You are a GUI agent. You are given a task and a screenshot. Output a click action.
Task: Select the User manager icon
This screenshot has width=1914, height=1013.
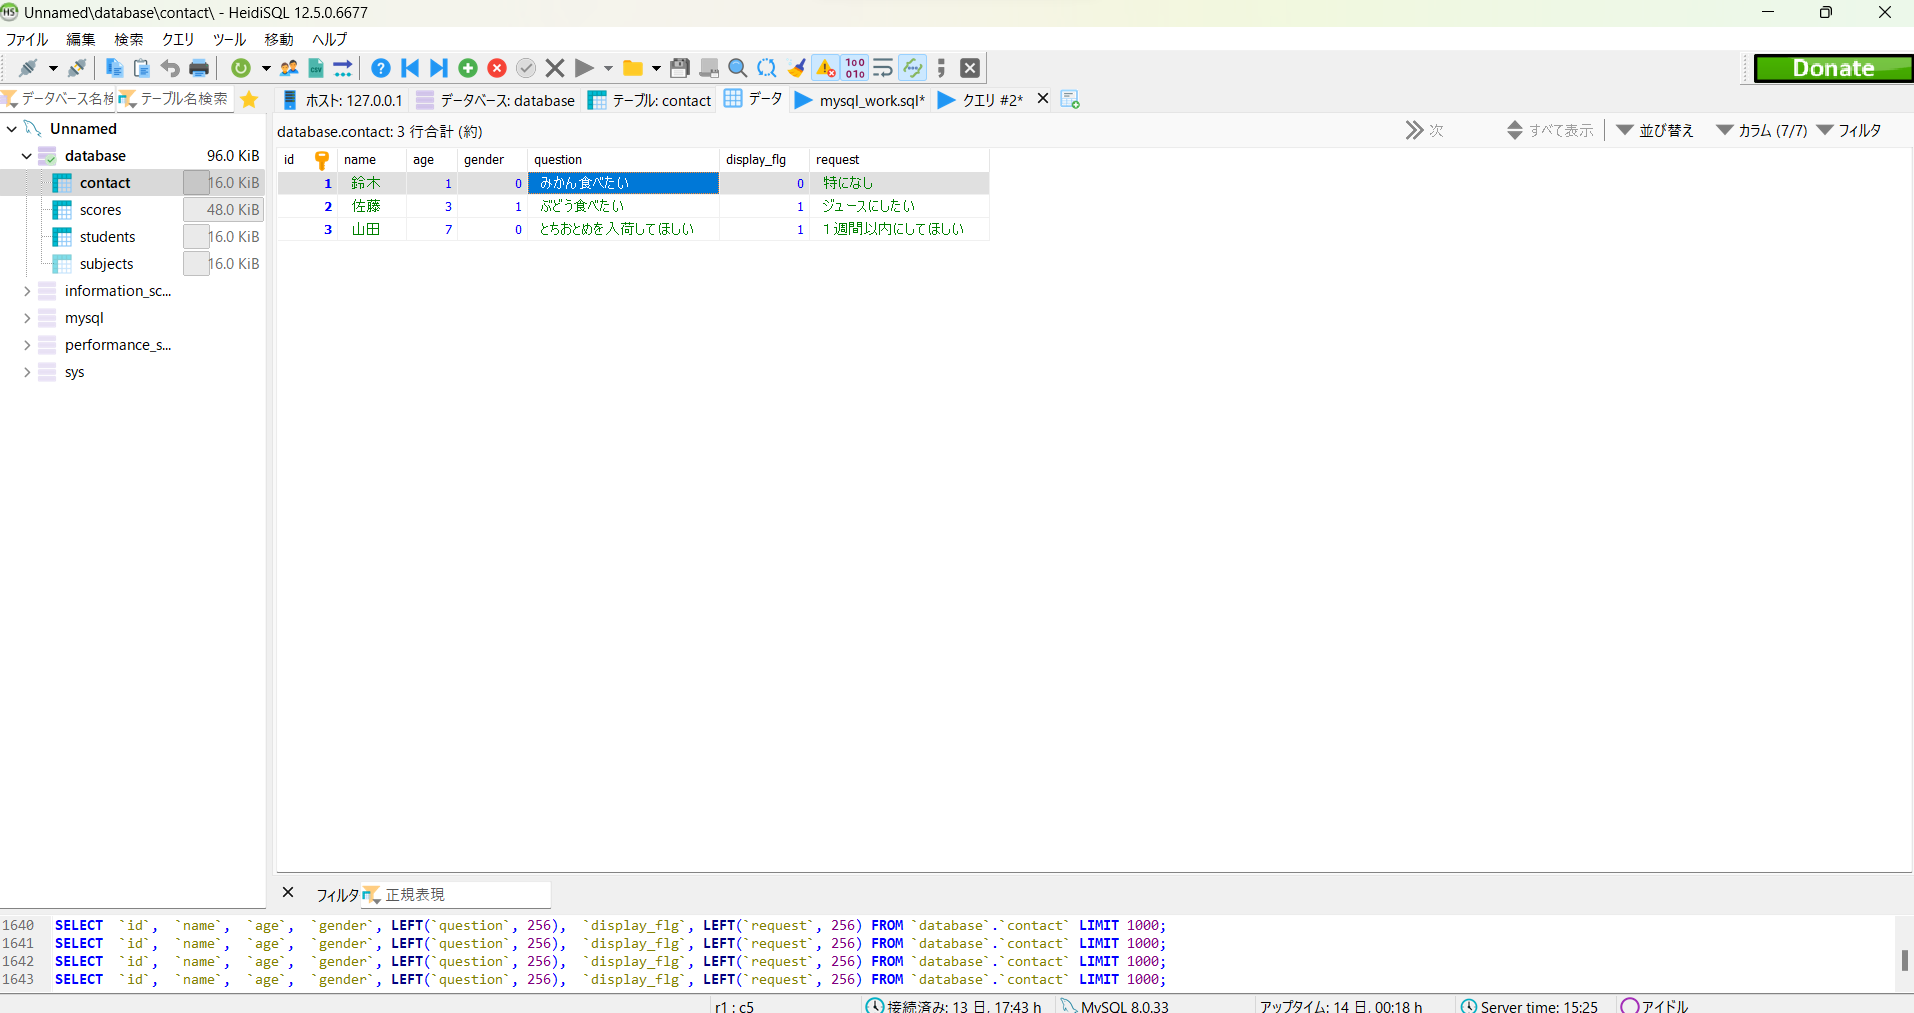(x=289, y=67)
